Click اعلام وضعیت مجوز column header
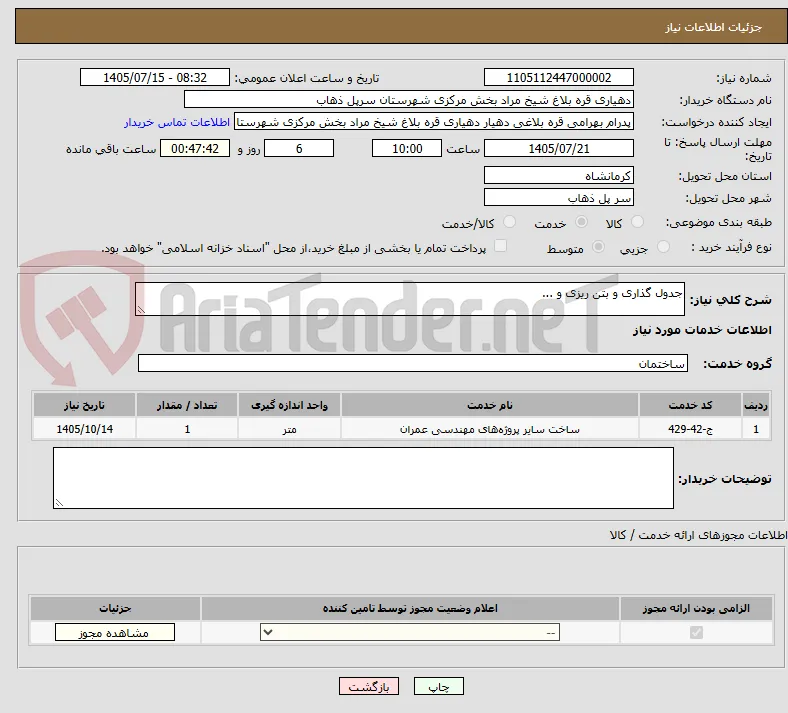The width and height of the screenshot is (788, 713). pyautogui.click(x=410, y=608)
